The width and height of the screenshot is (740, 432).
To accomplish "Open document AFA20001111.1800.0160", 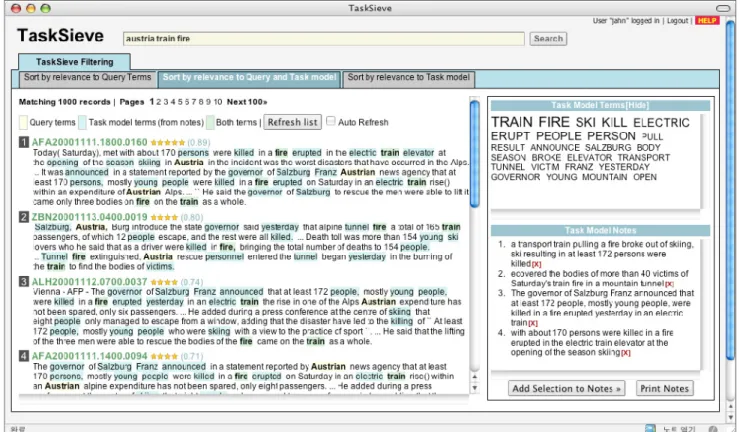I will (90, 142).
